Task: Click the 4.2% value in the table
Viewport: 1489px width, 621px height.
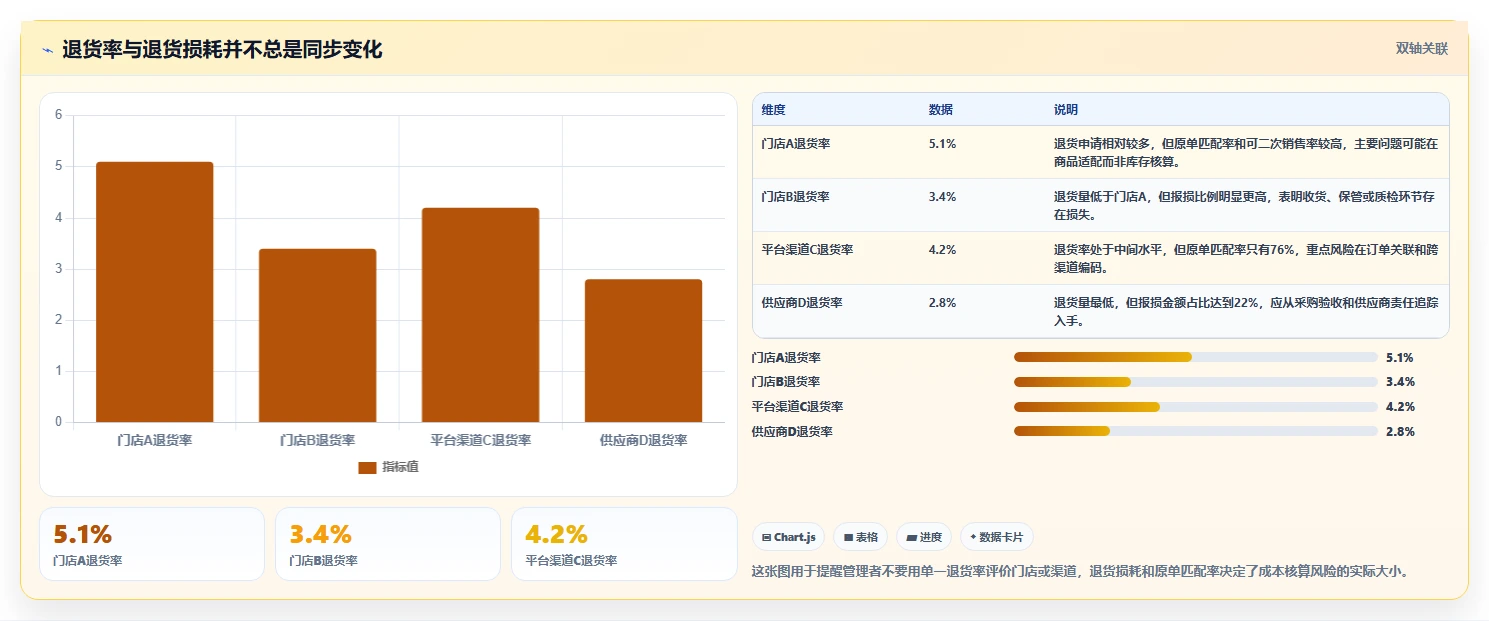Action: [x=942, y=250]
